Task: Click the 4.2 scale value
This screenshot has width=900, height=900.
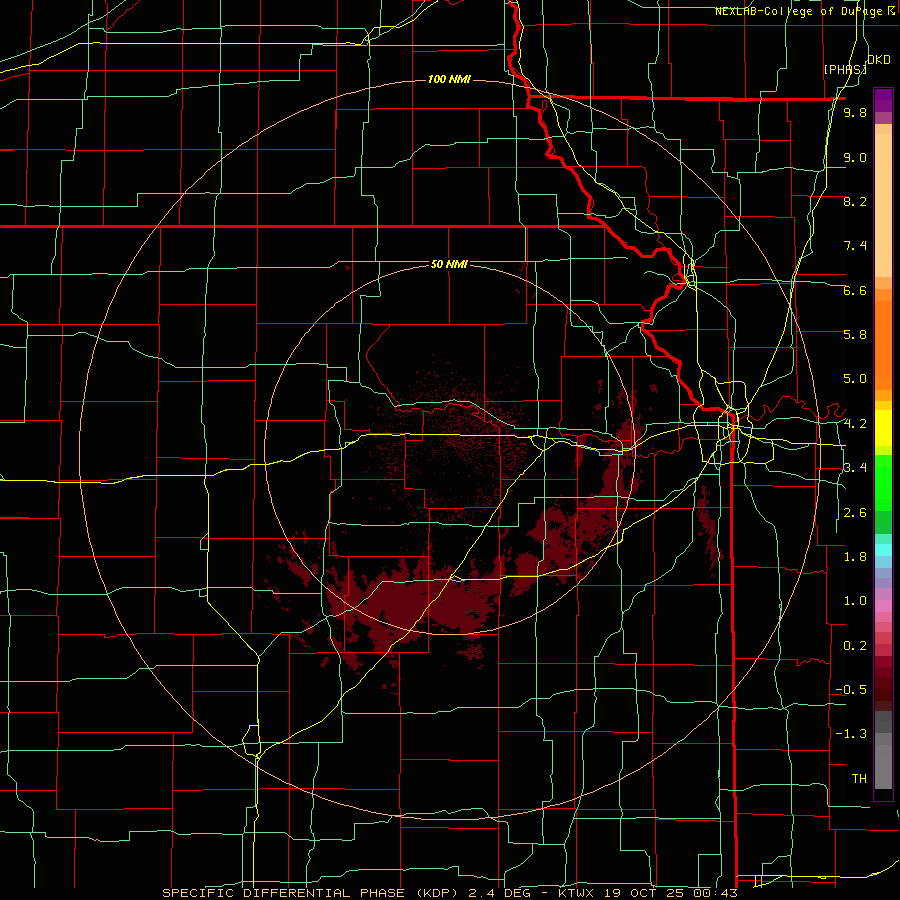Action: [855, 424]
